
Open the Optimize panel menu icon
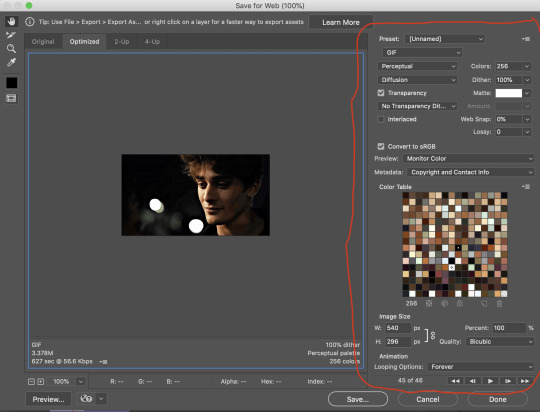point(526,39)
